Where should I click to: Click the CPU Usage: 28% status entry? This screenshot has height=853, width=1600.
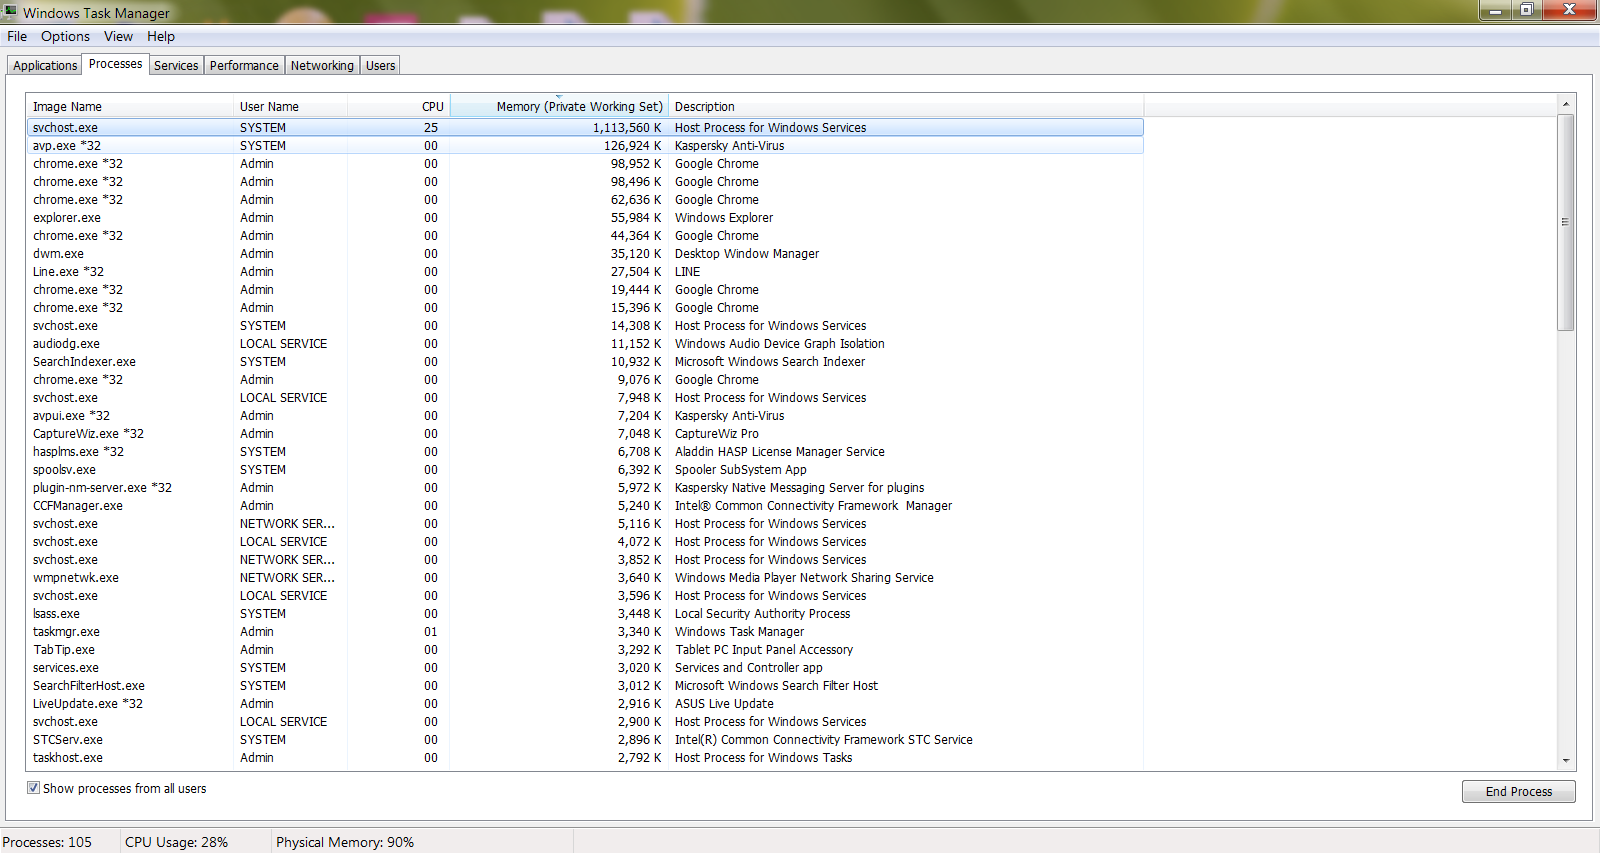pyautogui.click(x=176, y=842)
